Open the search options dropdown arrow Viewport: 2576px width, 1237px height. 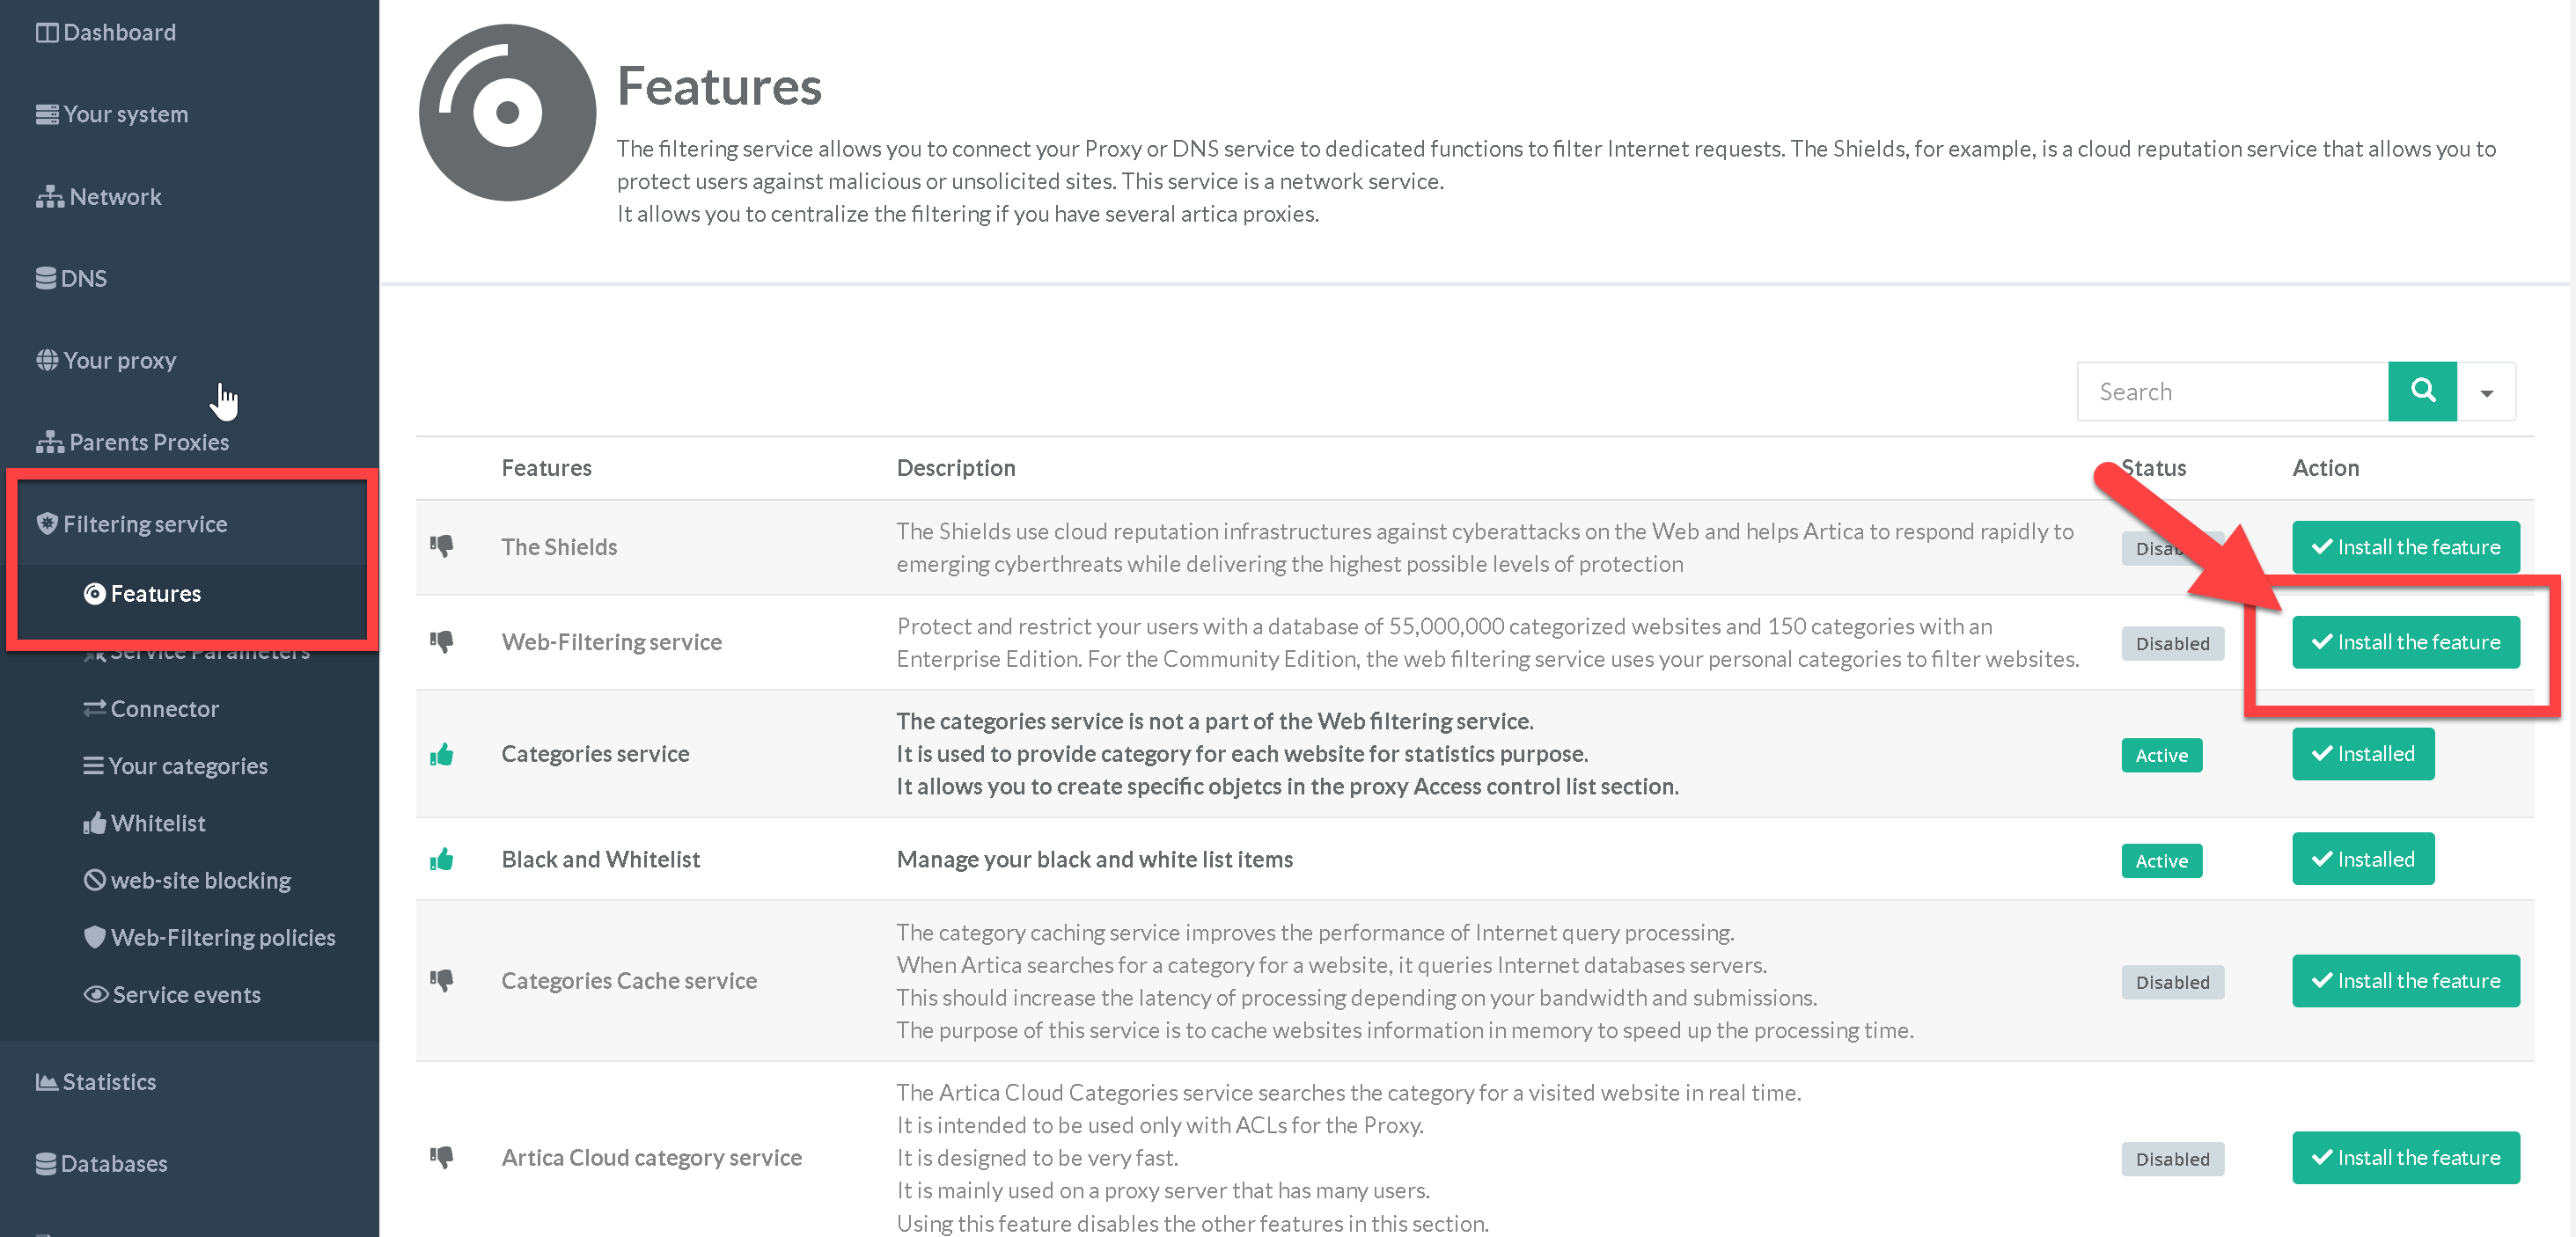tap(2486, 393)
